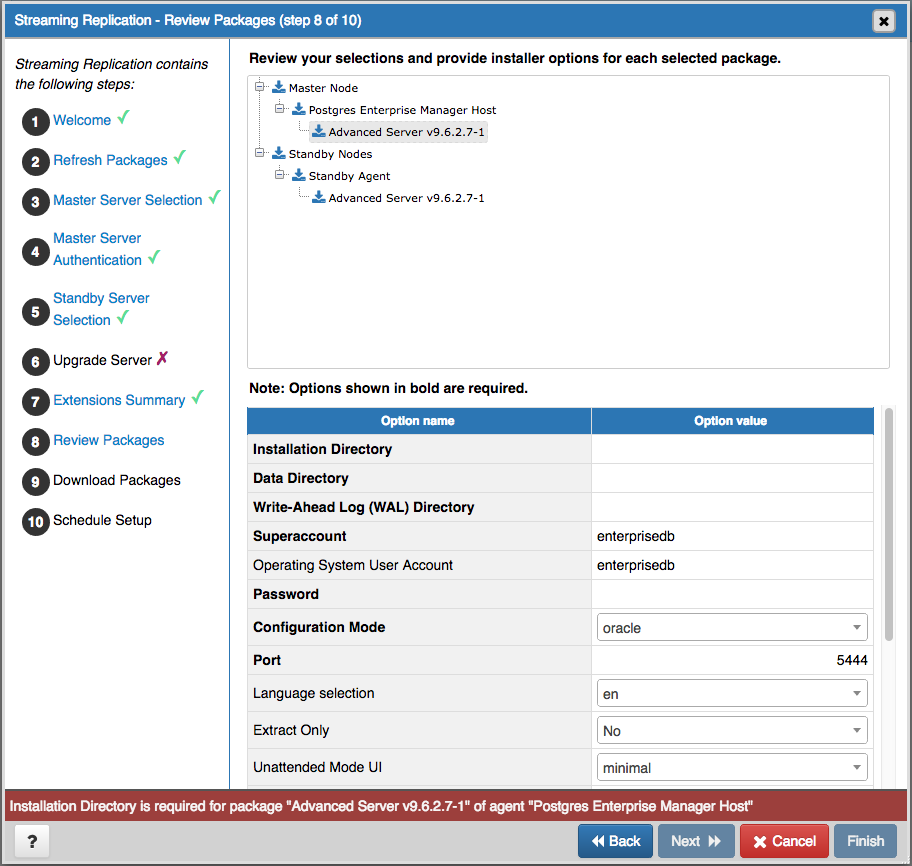
Task: Click the step 3 number circle
Action: 35,202
